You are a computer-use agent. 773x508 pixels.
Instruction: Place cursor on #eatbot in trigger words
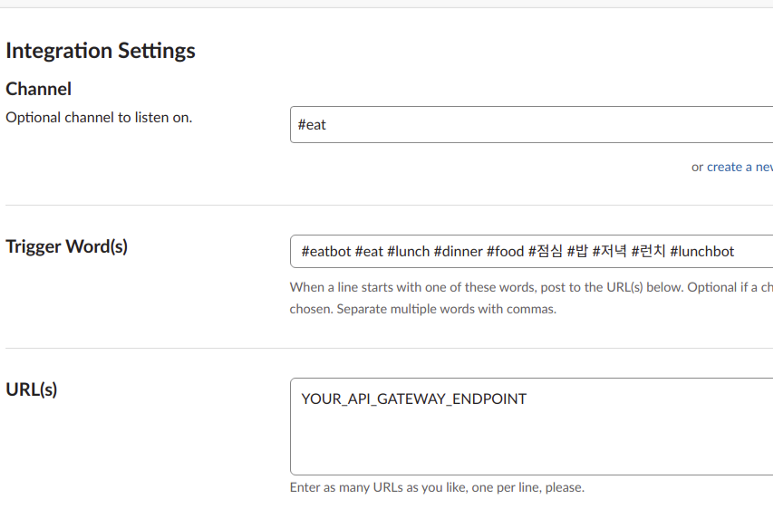(x=325, y=251)
